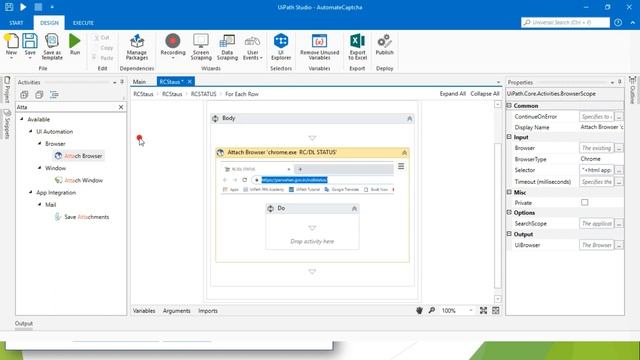Image resolution: width=640 pixels, height=360 pixels.
Task: Create a New project from ribbon
Action: click(11, 45)
